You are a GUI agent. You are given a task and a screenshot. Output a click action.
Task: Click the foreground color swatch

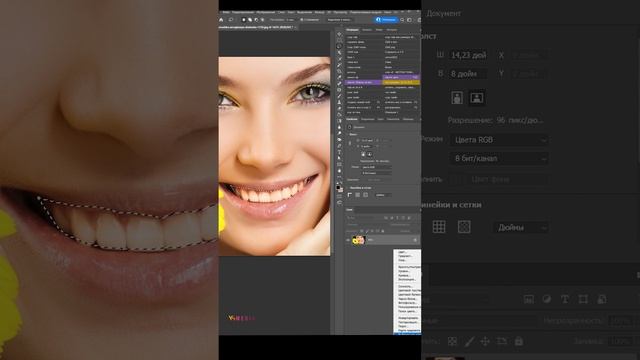(338, 187)
